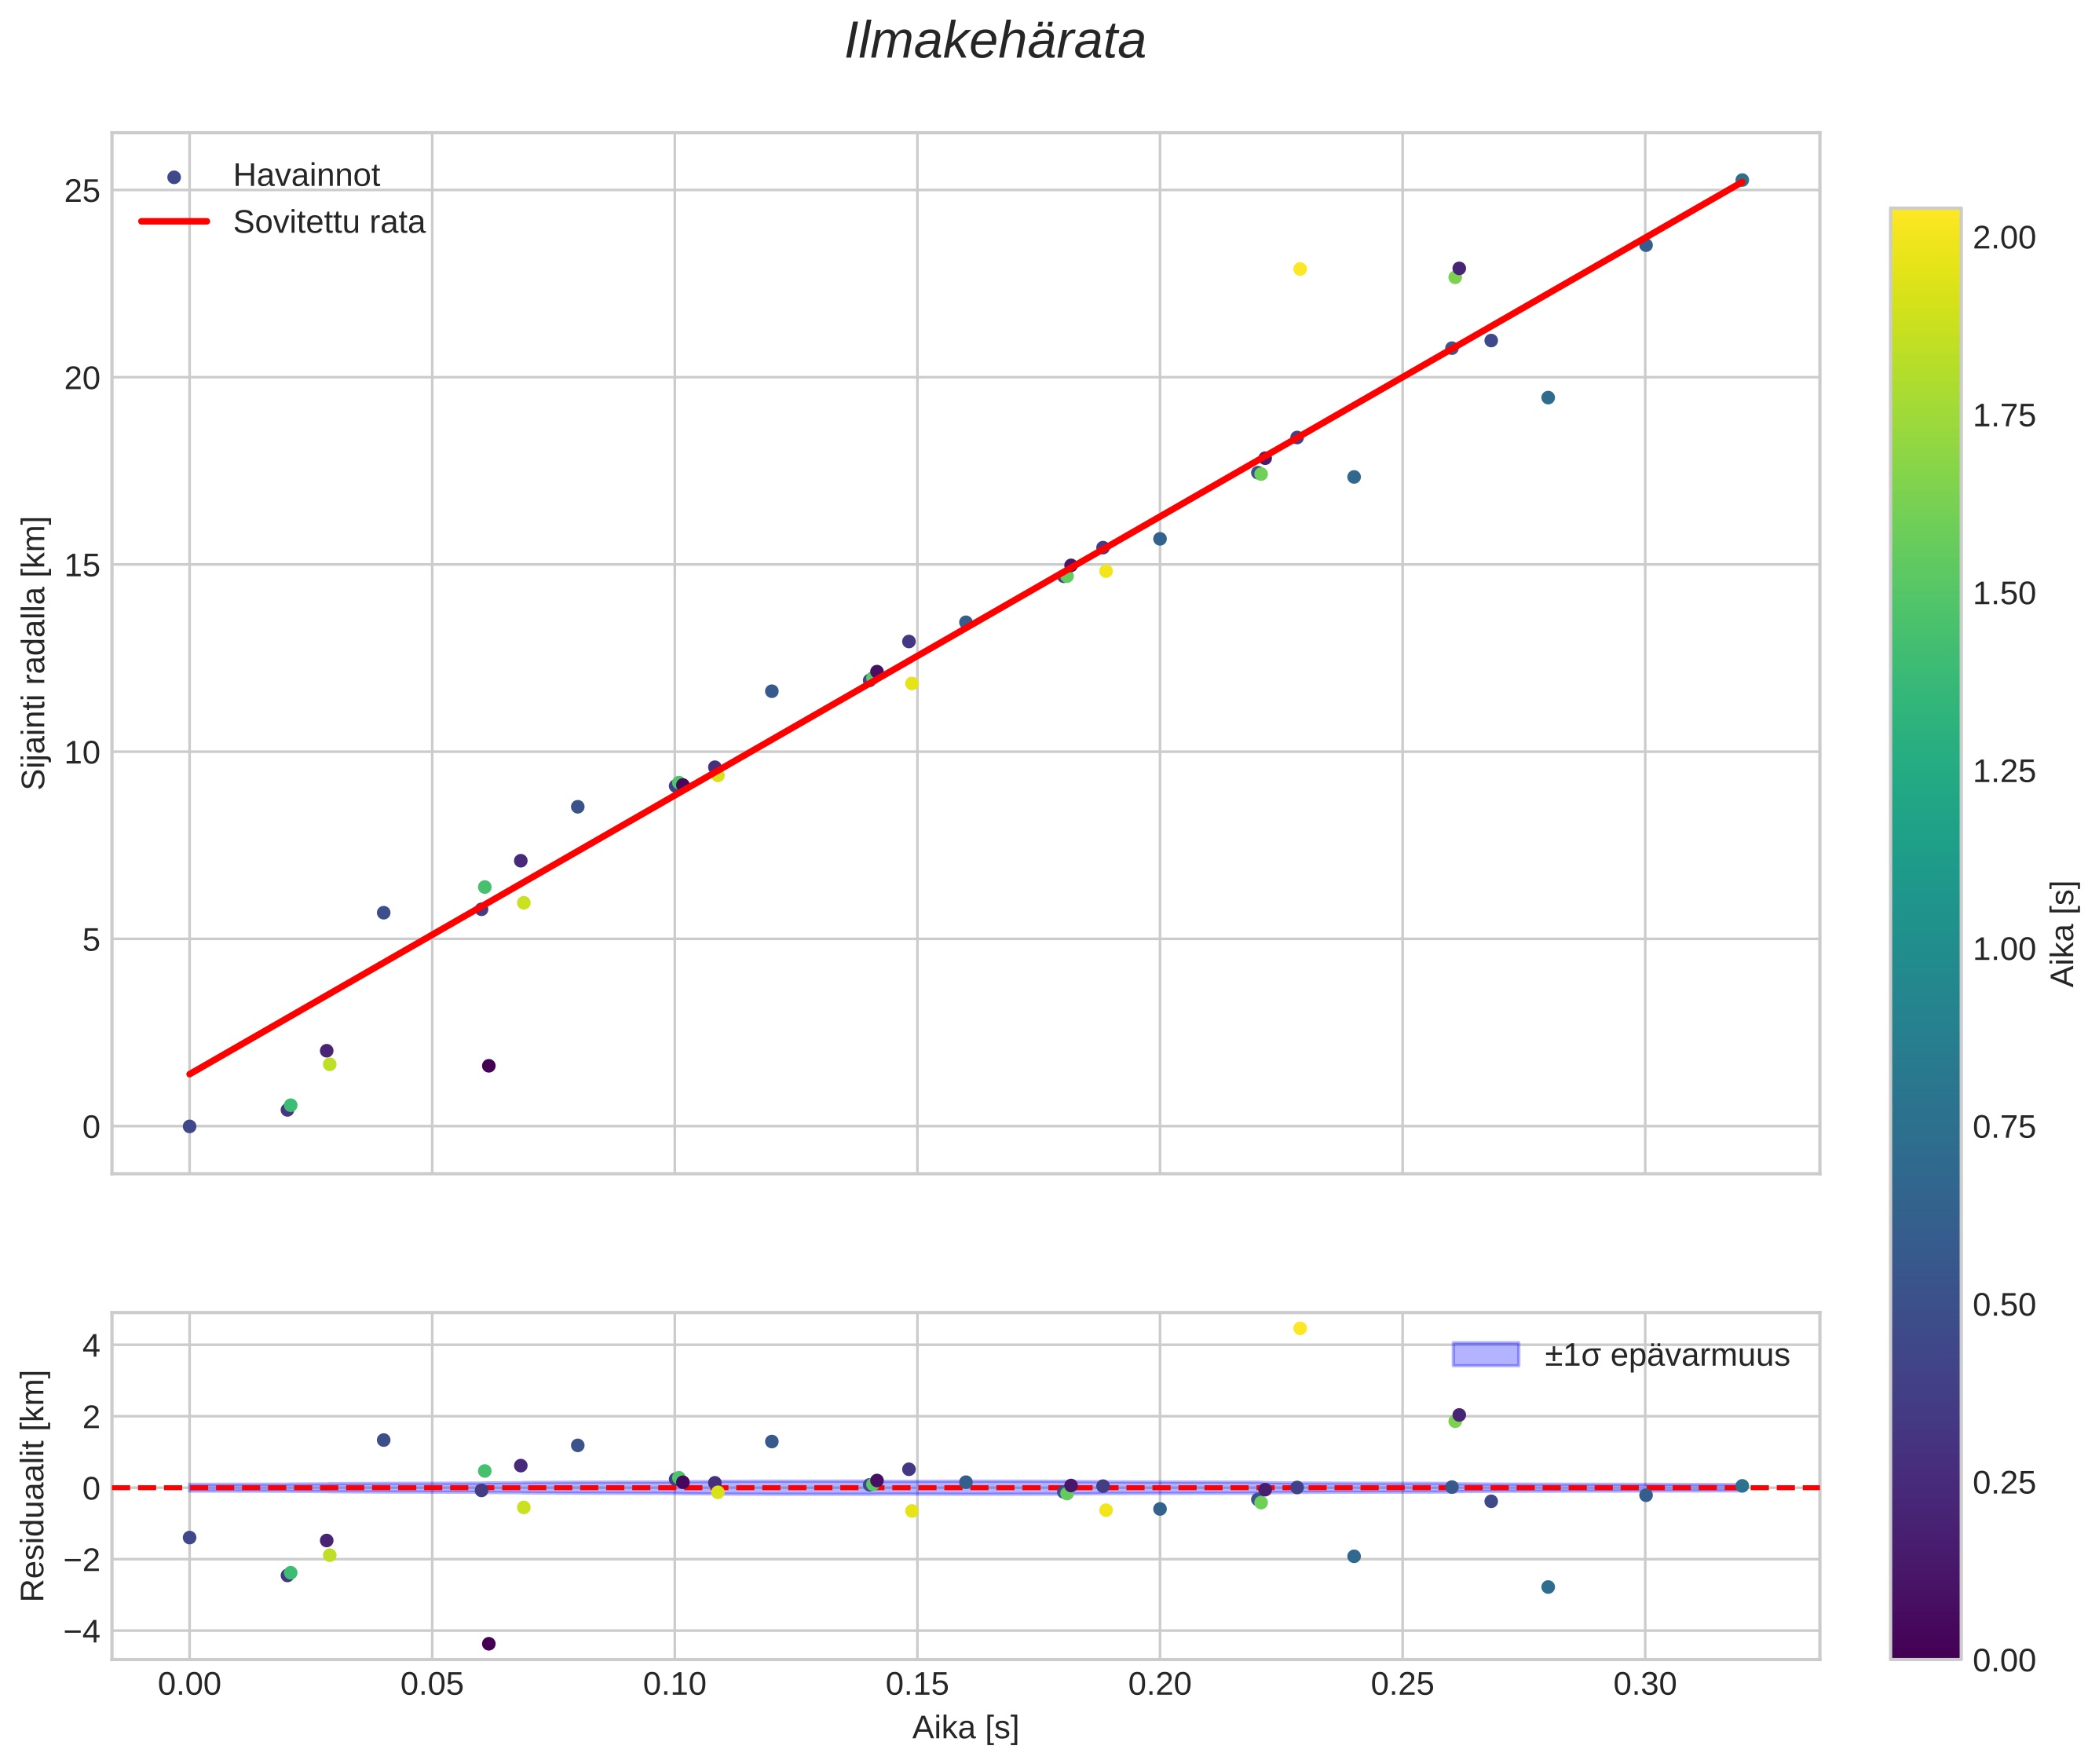
Task: Click the x-axis tick label 0.05
Action: (432, 1685)
